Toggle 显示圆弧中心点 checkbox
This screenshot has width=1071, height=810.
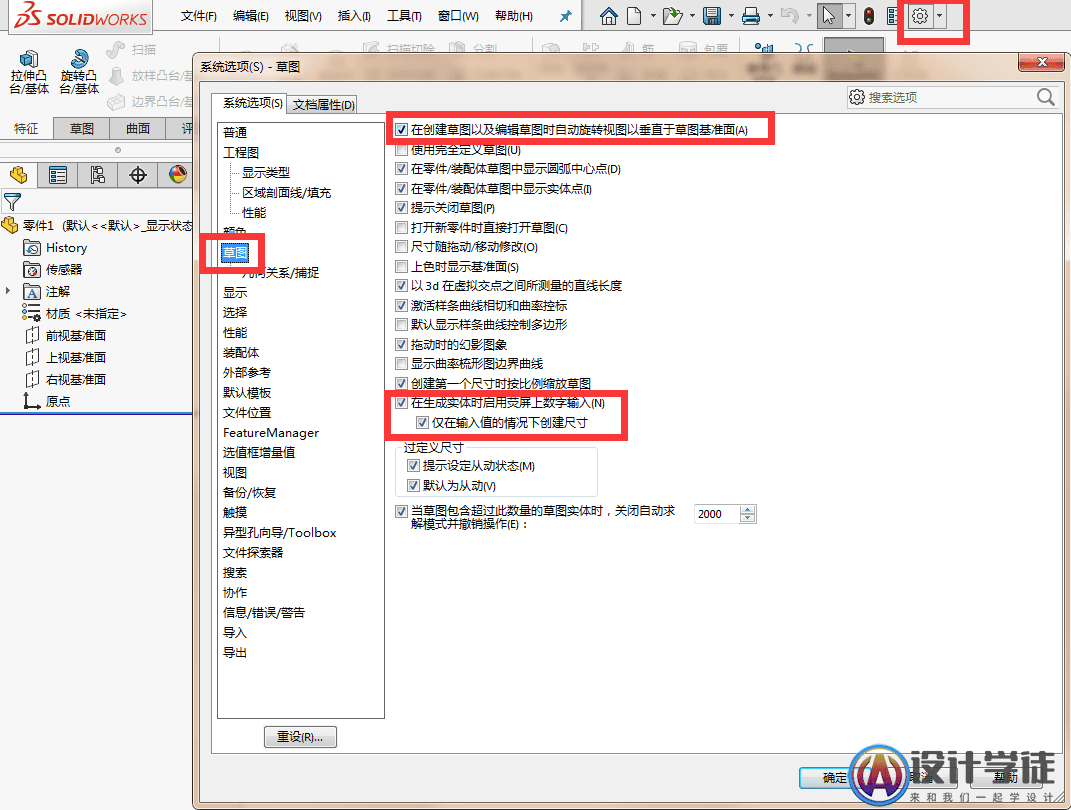[x=402, y=169]
